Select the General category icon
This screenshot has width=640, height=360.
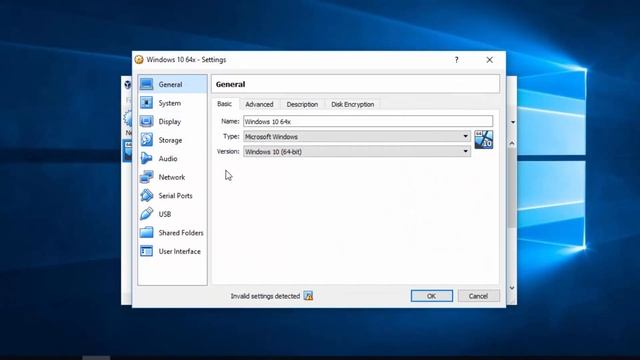[147, 84]
